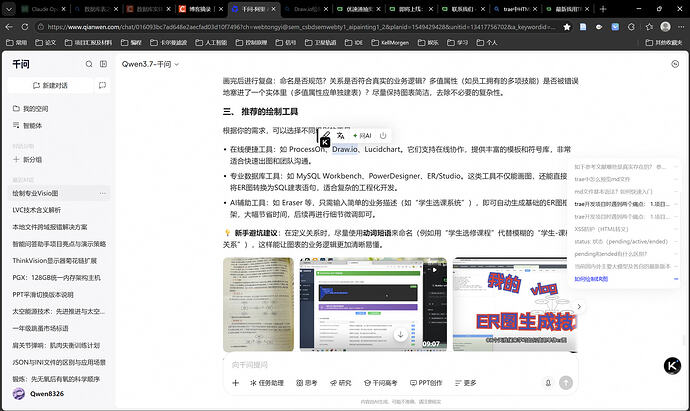Open the three-dot menu on 绘制专业Visio图
Viewport: 690px width, 411px height.
(103, 193)
